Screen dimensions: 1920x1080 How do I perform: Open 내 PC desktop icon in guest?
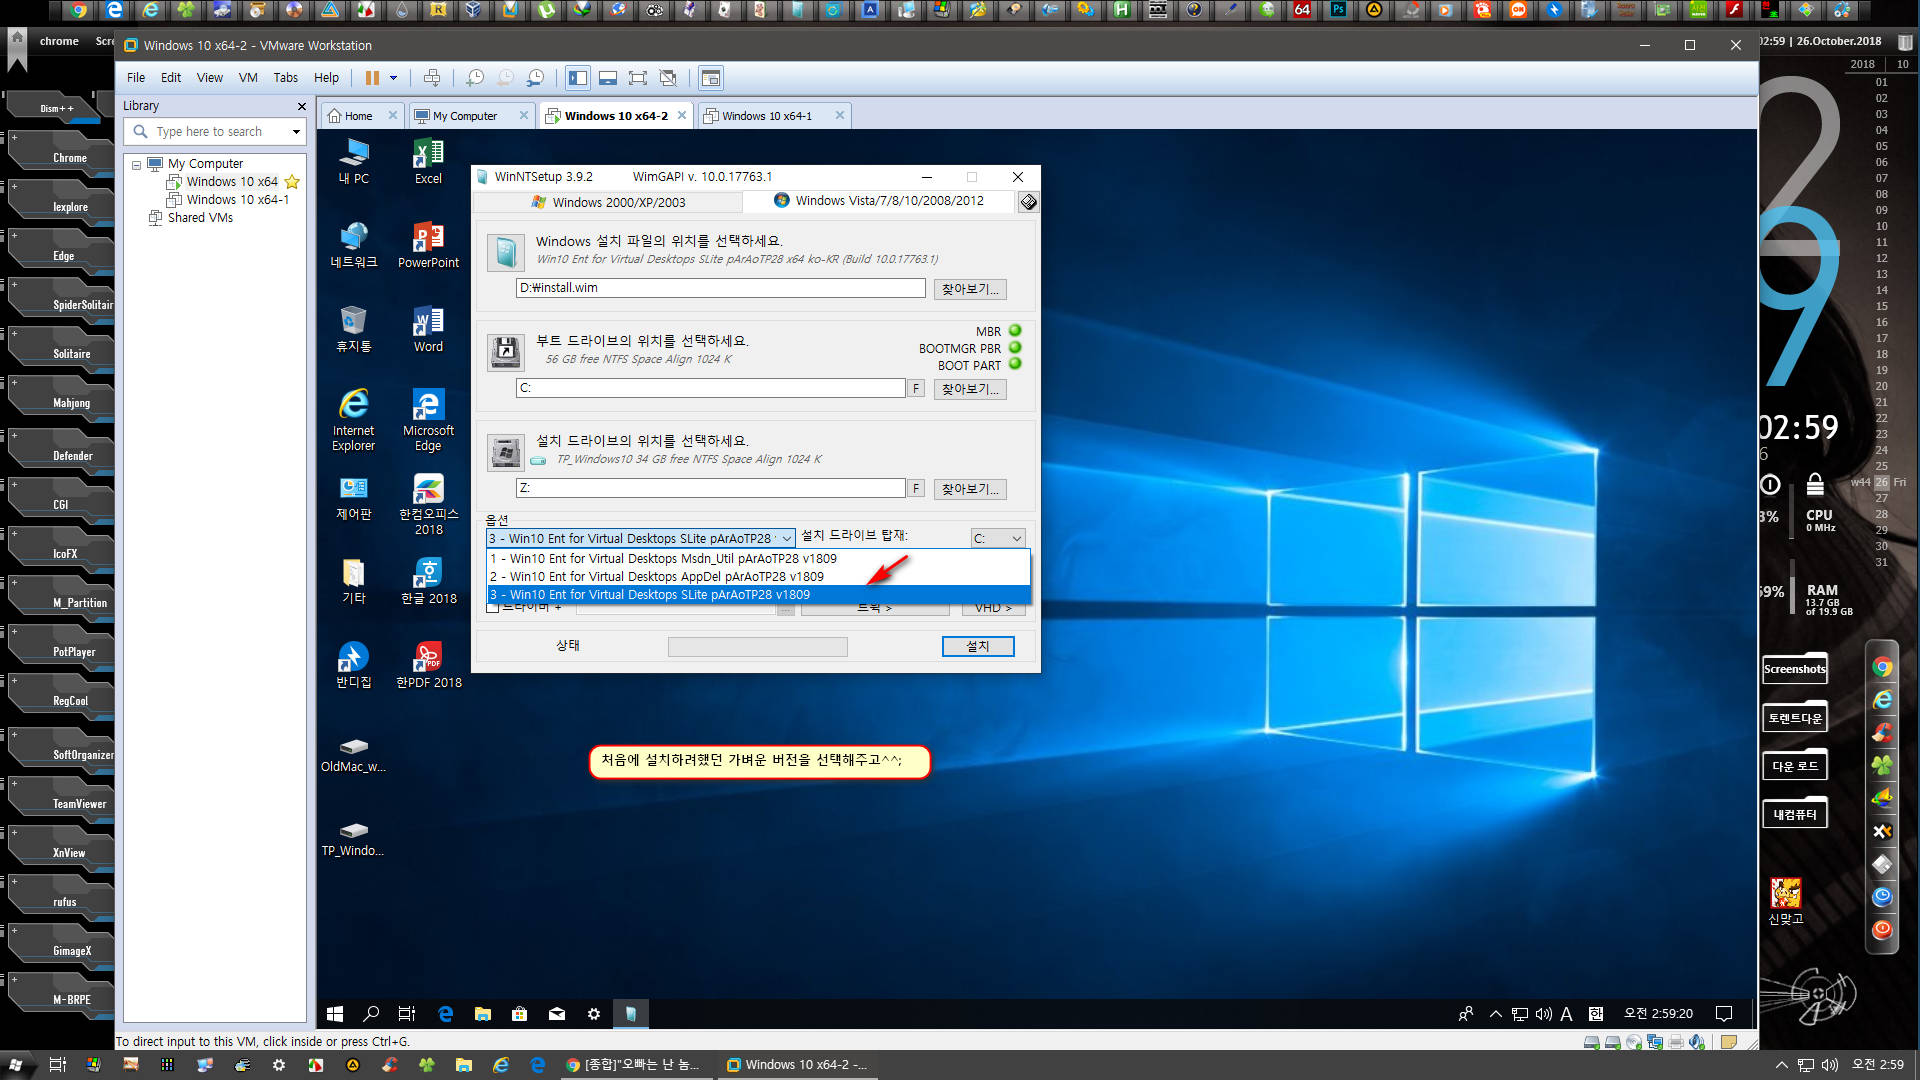pyautogui.click(x=354, y=161)
